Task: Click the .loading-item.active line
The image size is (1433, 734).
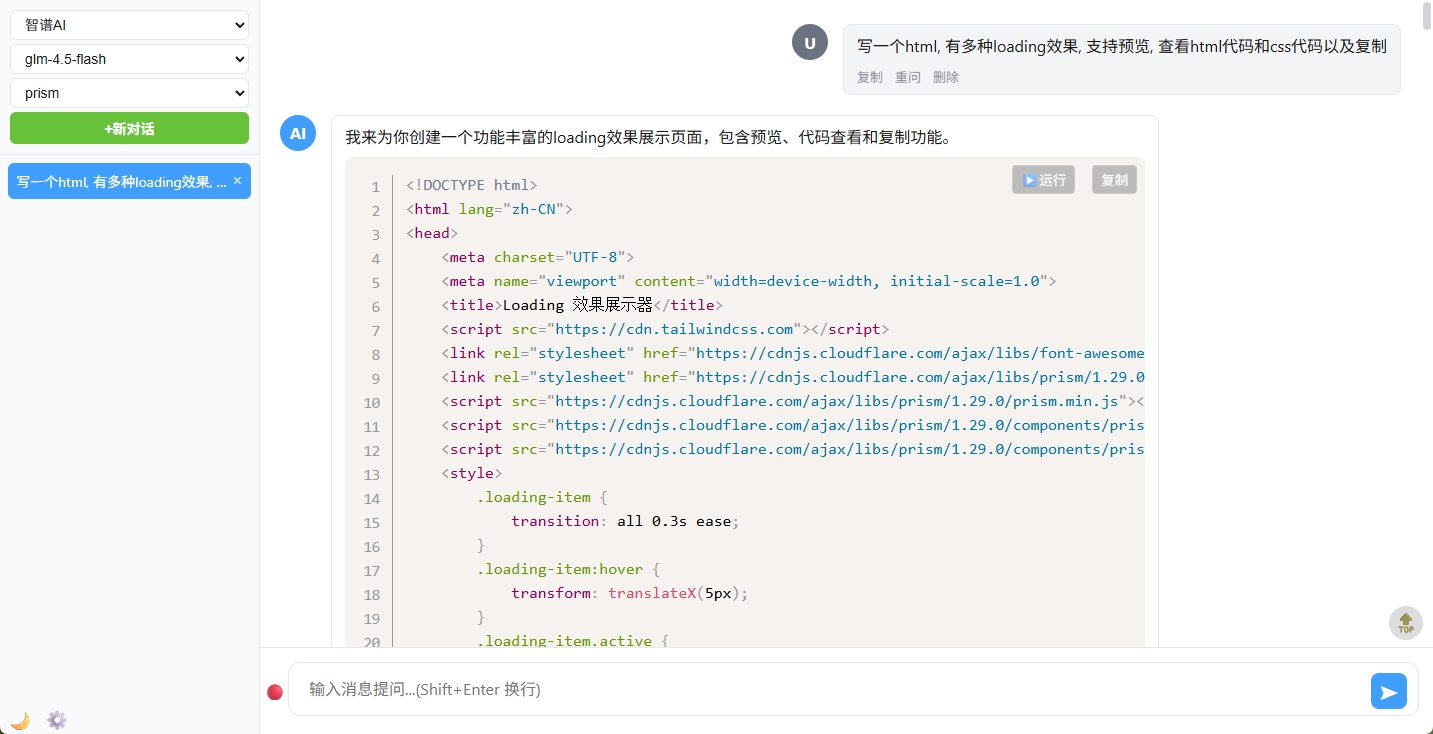Action: click(x=573, y=640)
